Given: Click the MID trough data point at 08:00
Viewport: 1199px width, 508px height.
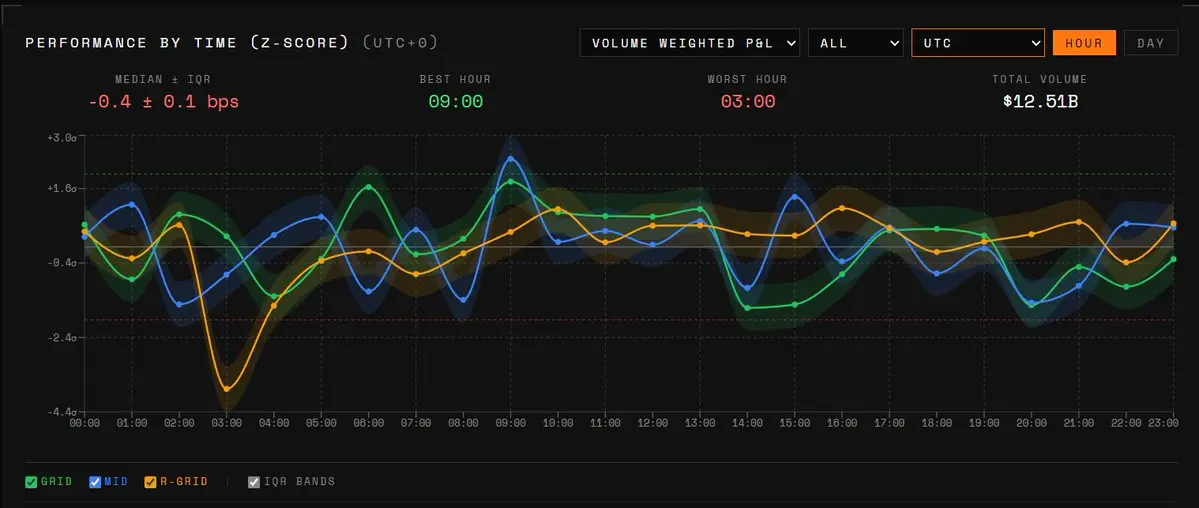Looking at the screenshot, I should point(463,300).
